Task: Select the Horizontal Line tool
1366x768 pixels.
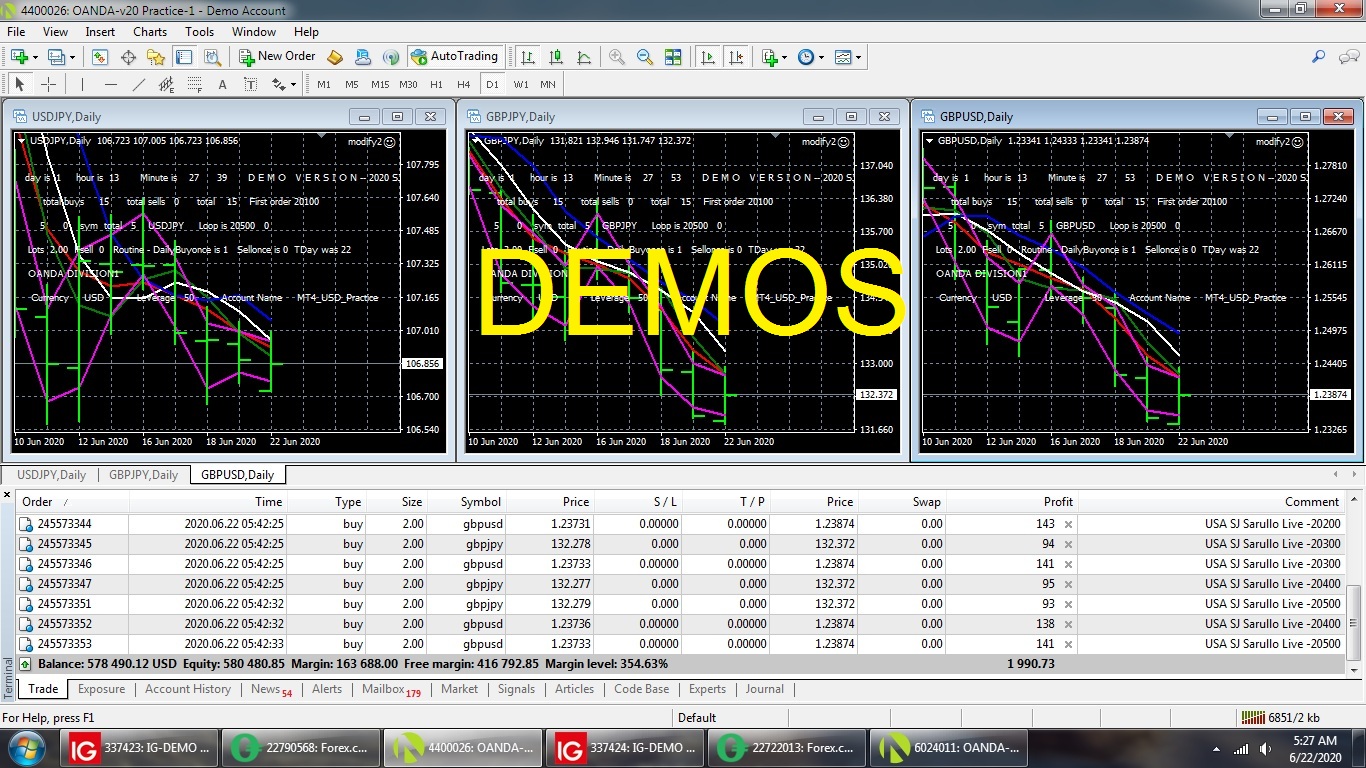Action: [110, 85]
